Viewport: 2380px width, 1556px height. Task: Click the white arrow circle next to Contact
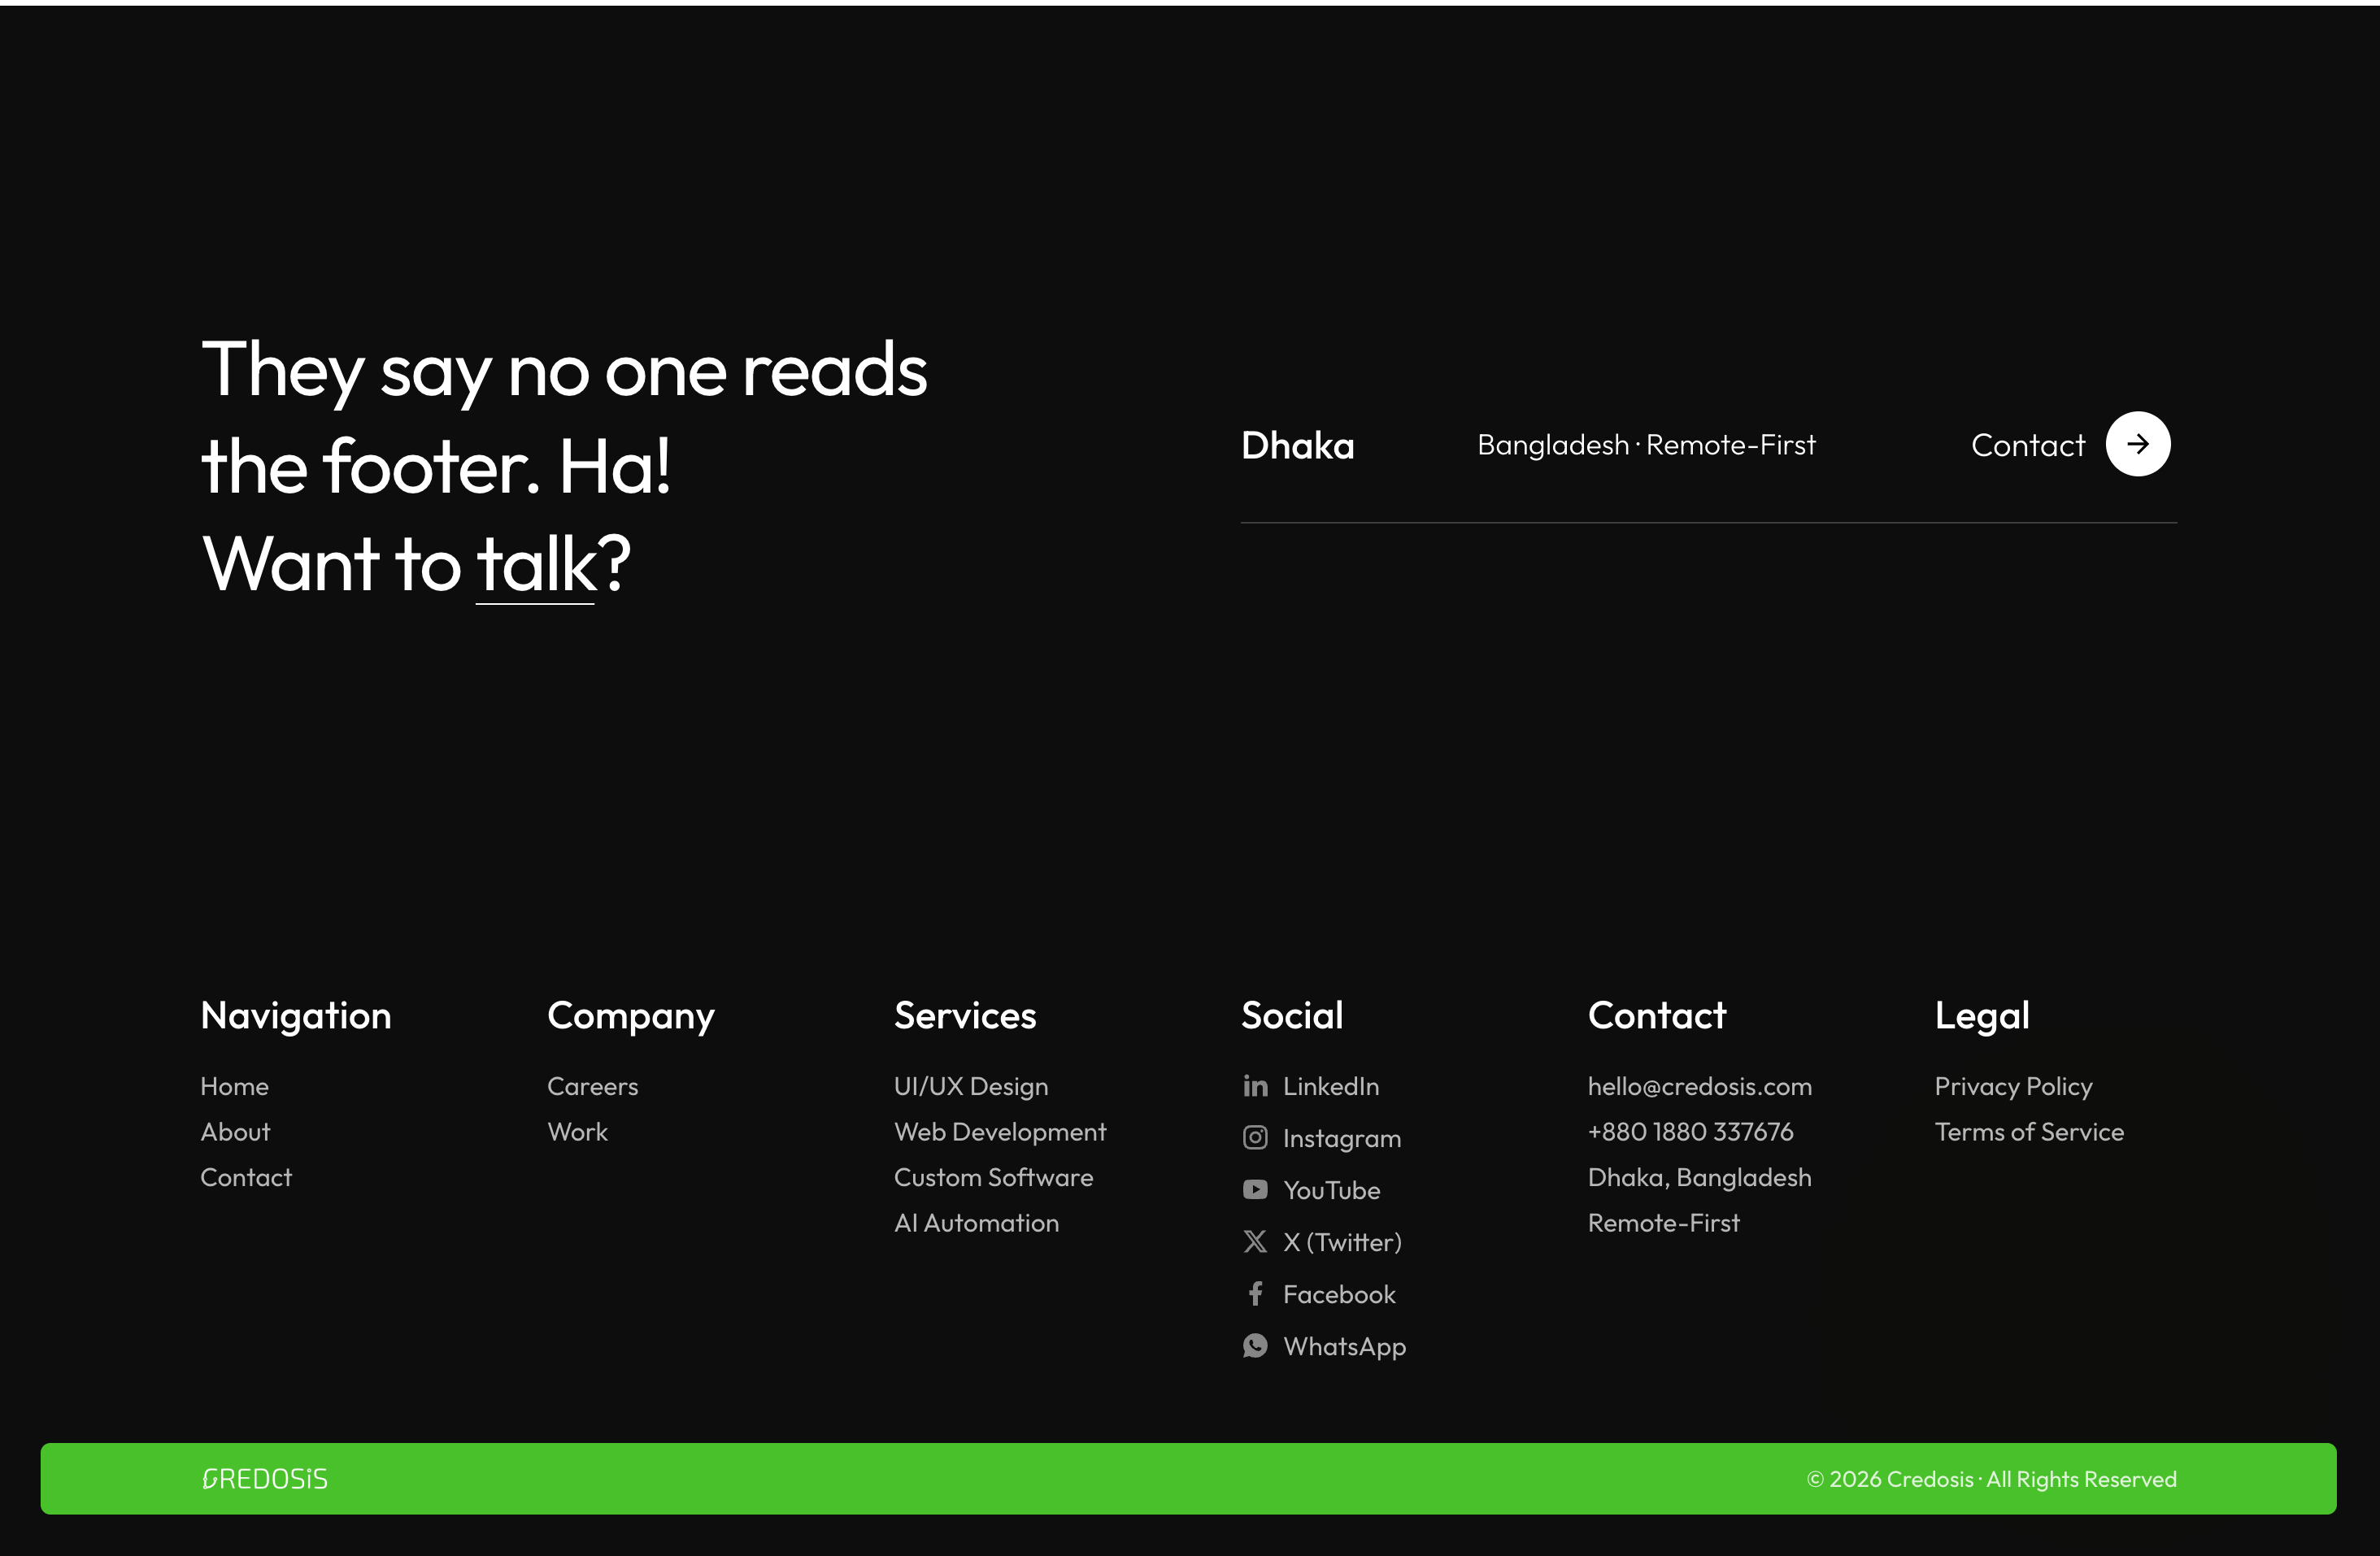pyautogui.click(x=2138, y=444)
